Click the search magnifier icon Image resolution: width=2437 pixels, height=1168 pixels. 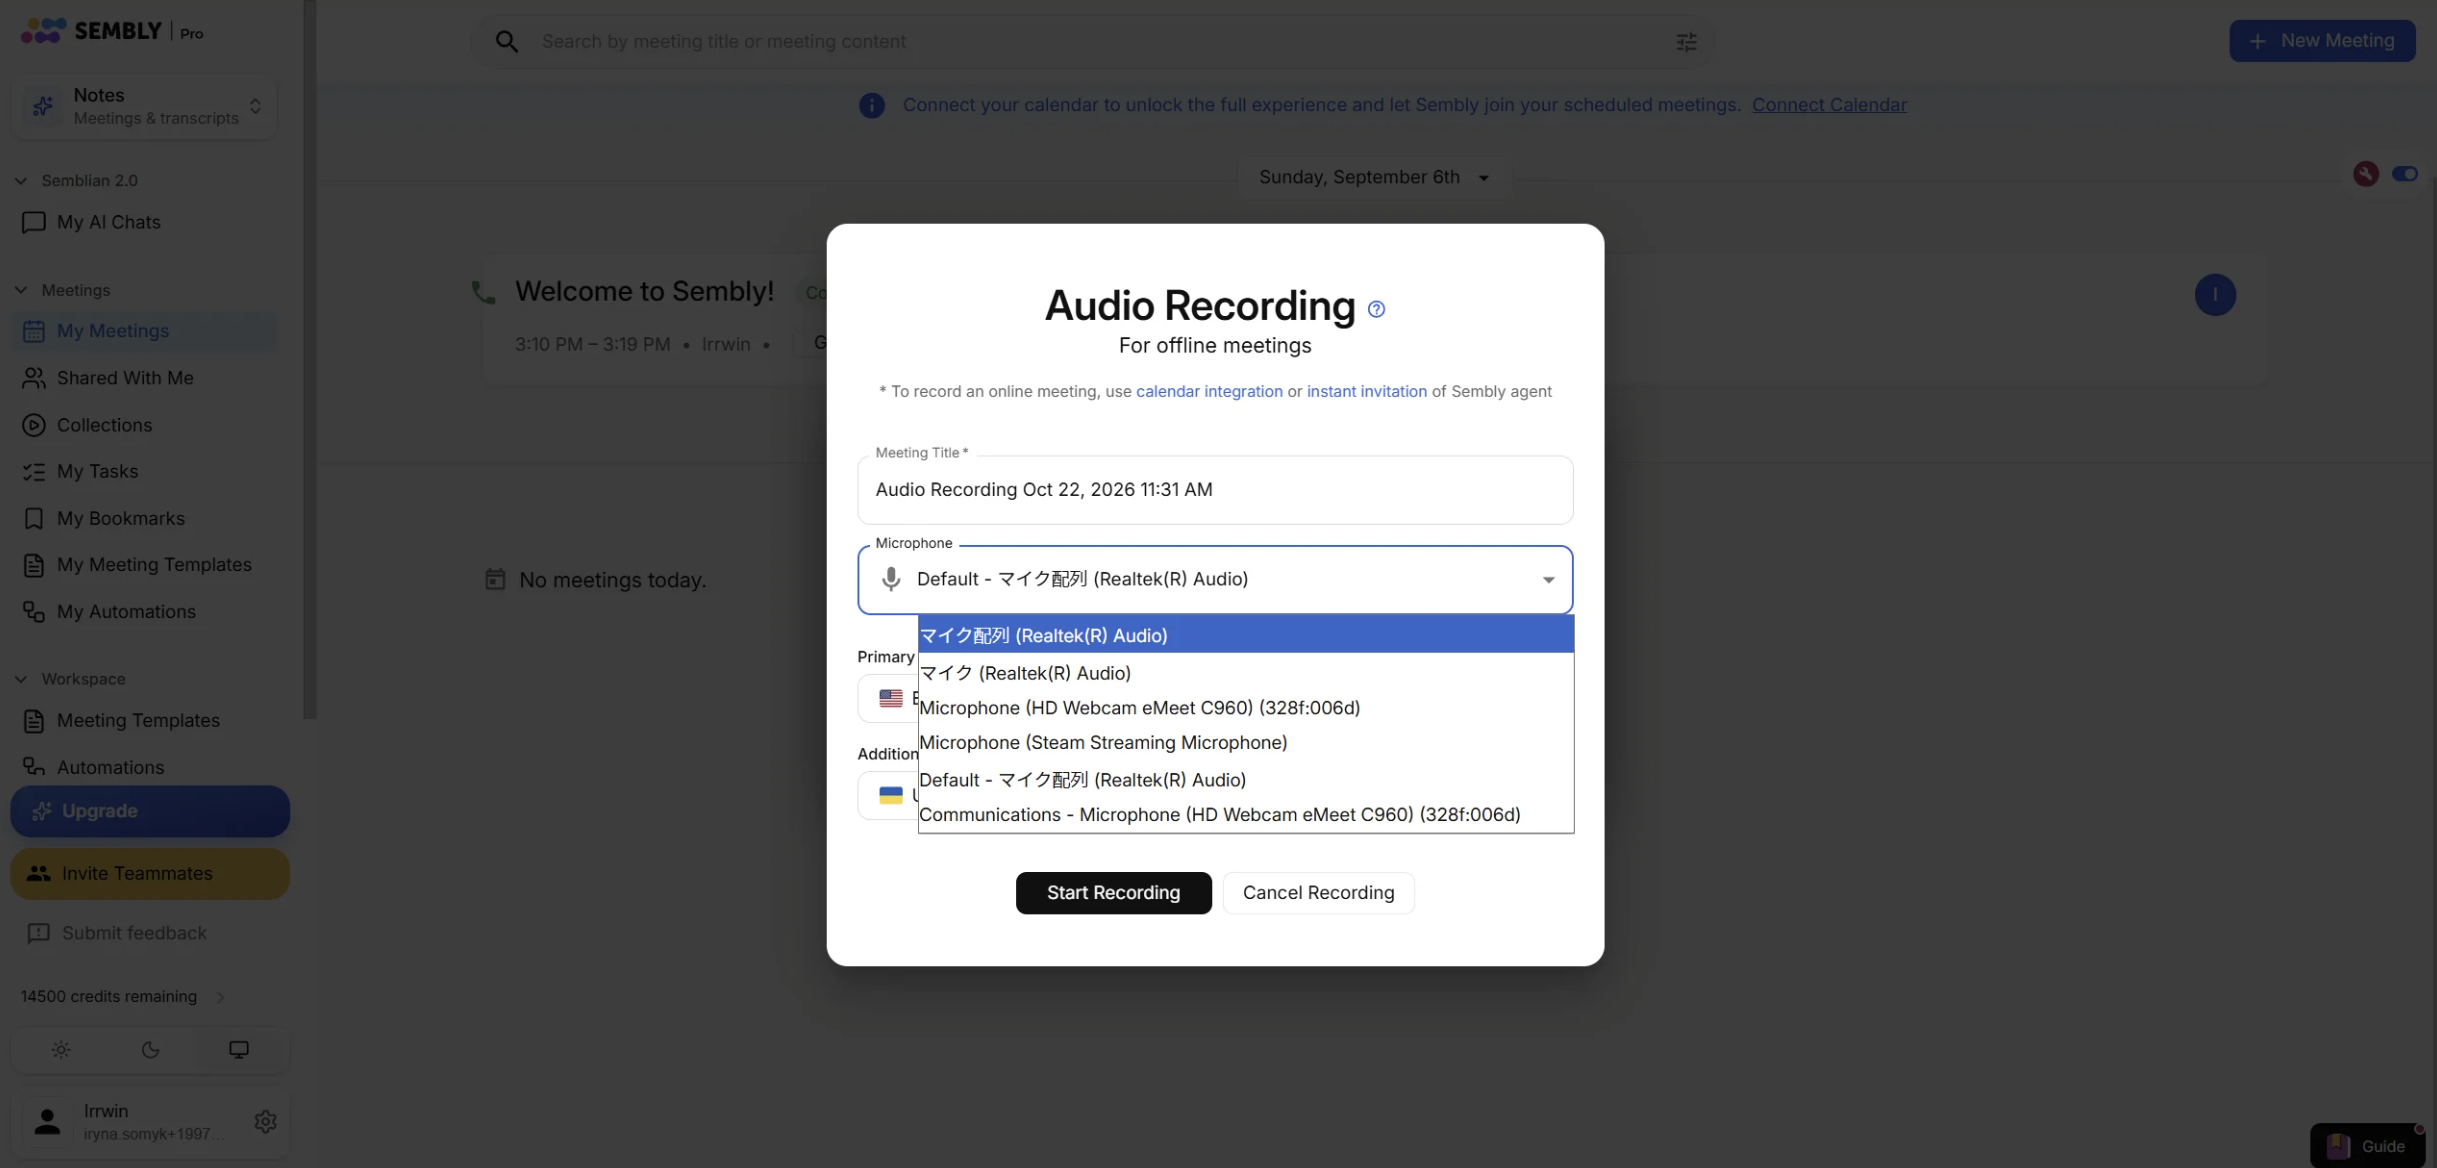coord(507,42)
